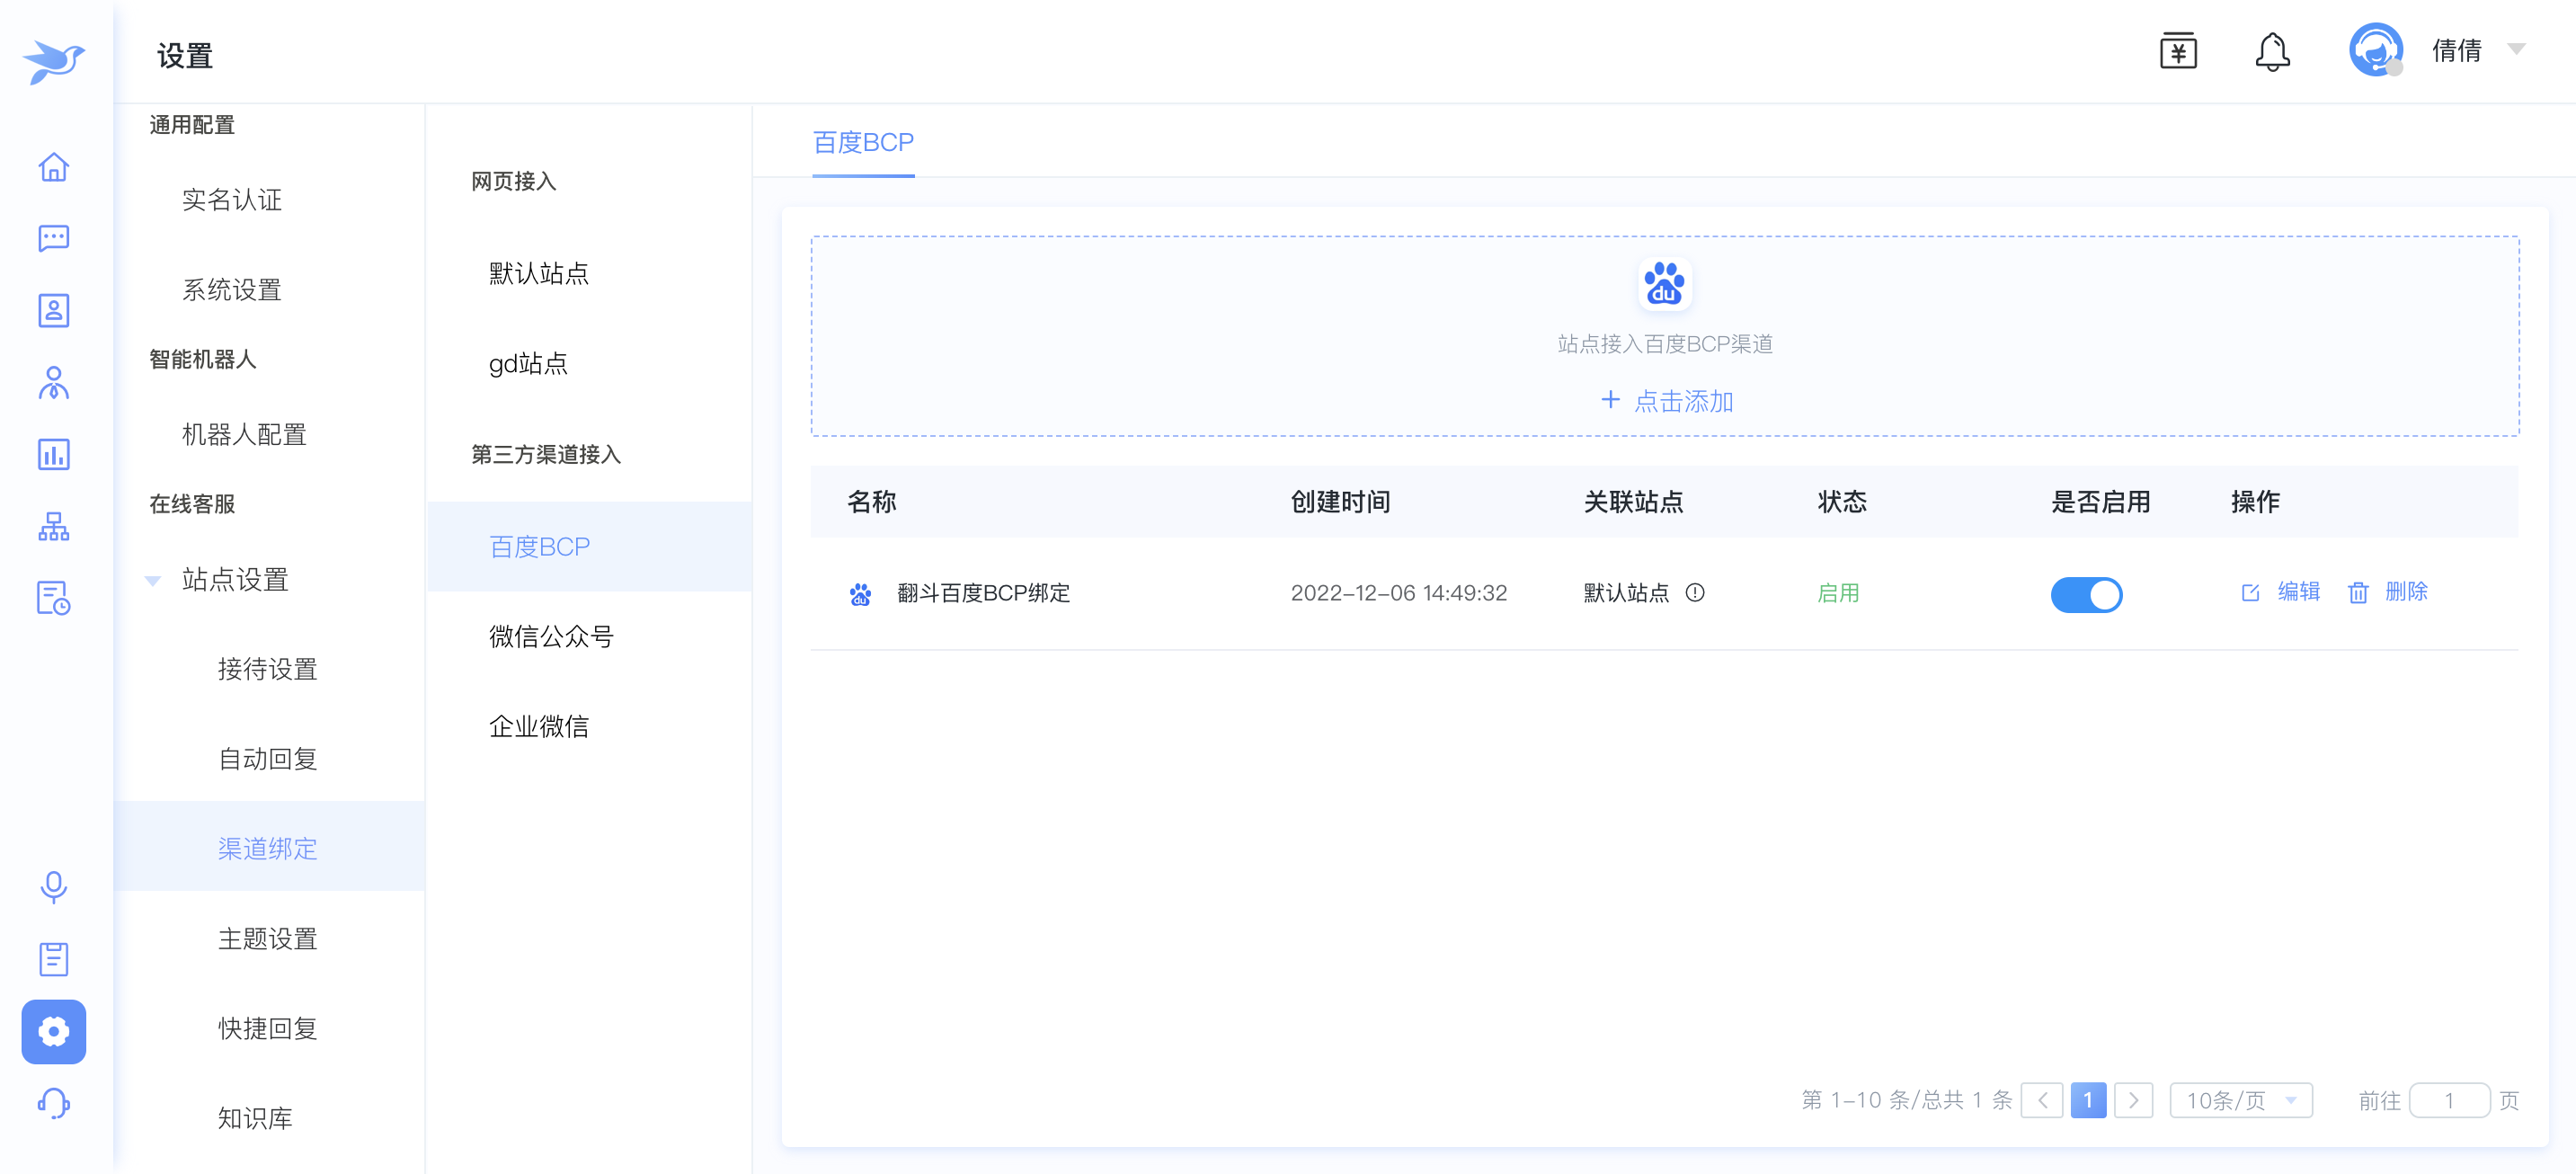The width and height of the screenshot is (2576, 1174).
Task: Click the page jump input field
Action: [2448, 1100]
